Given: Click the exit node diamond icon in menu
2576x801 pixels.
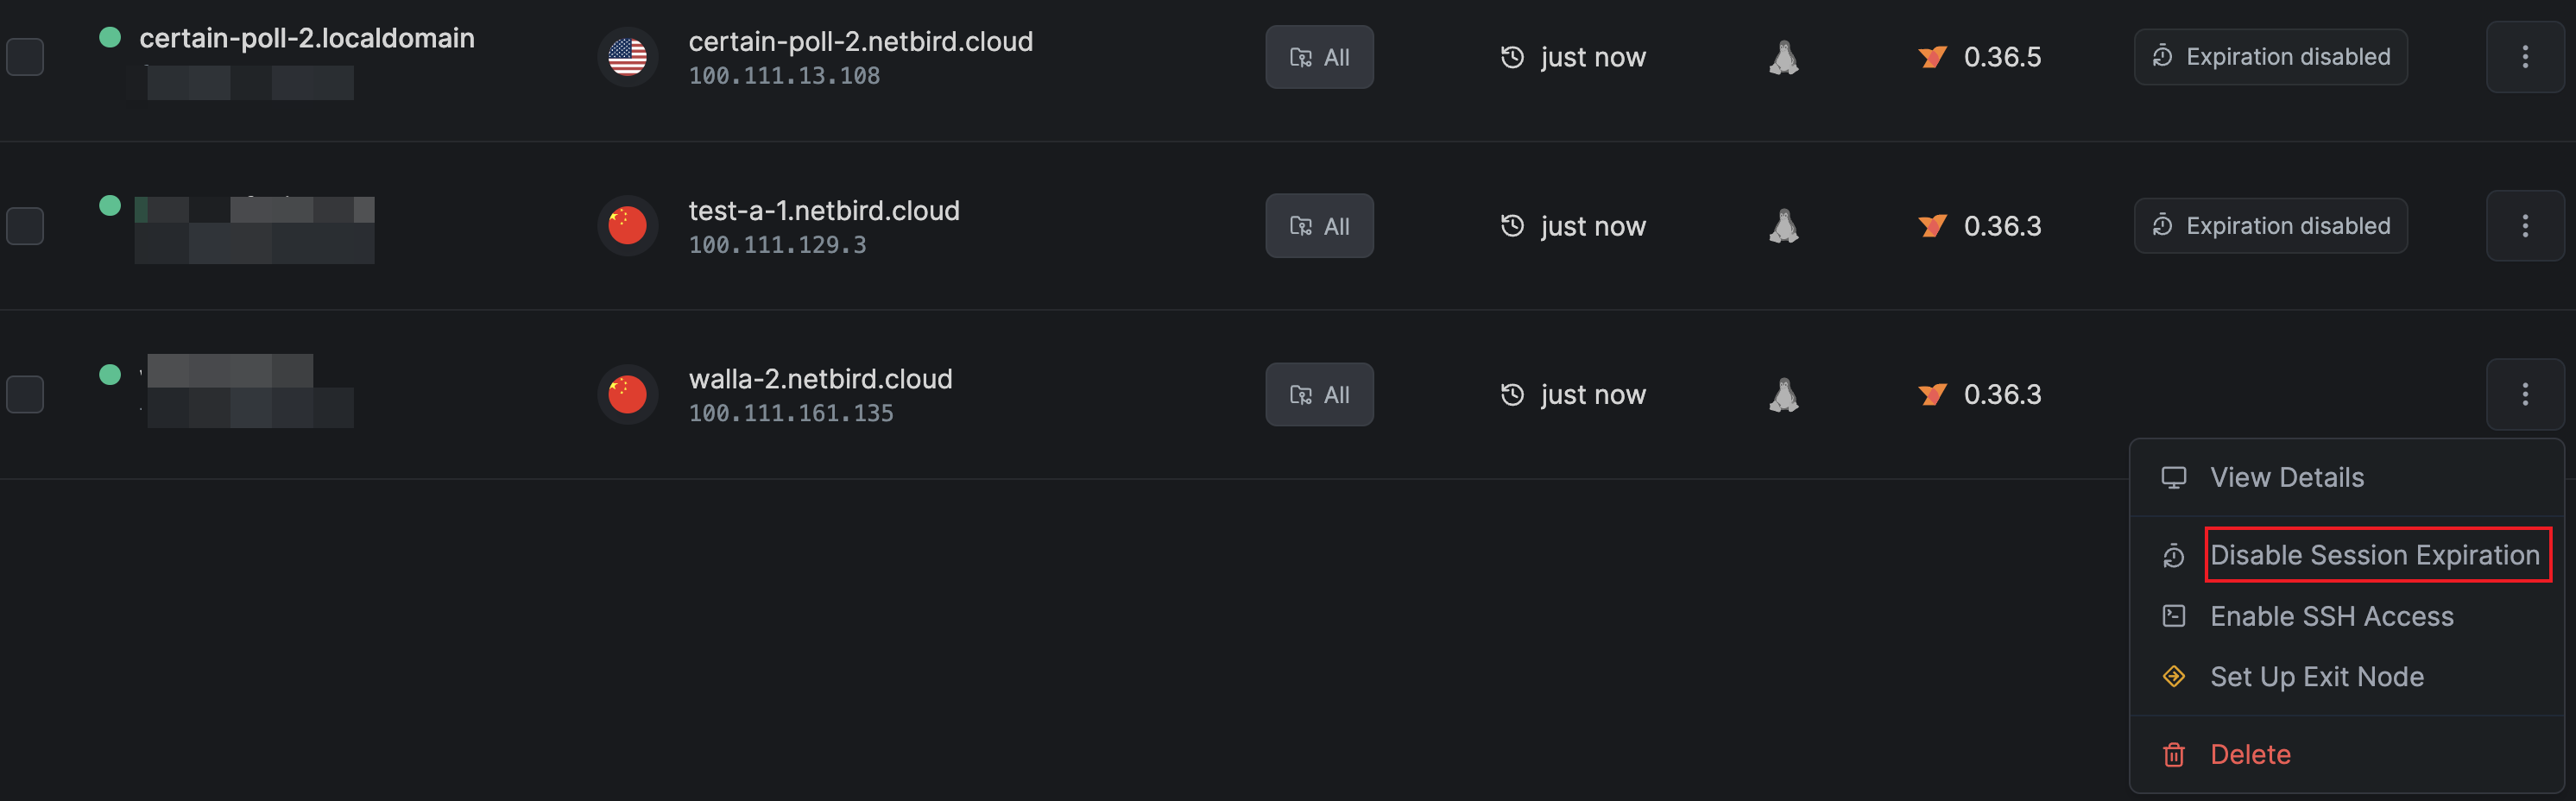Looking at the screenshot, I should click(x=2173, y=677).
